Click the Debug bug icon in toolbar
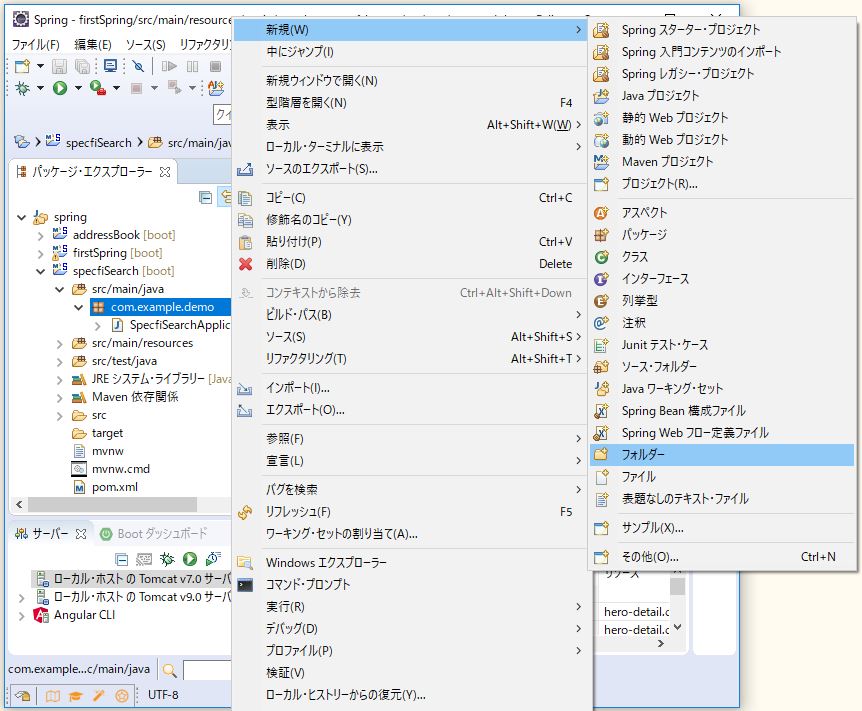Screen dimensions: 862x711 tap(23, 88)
